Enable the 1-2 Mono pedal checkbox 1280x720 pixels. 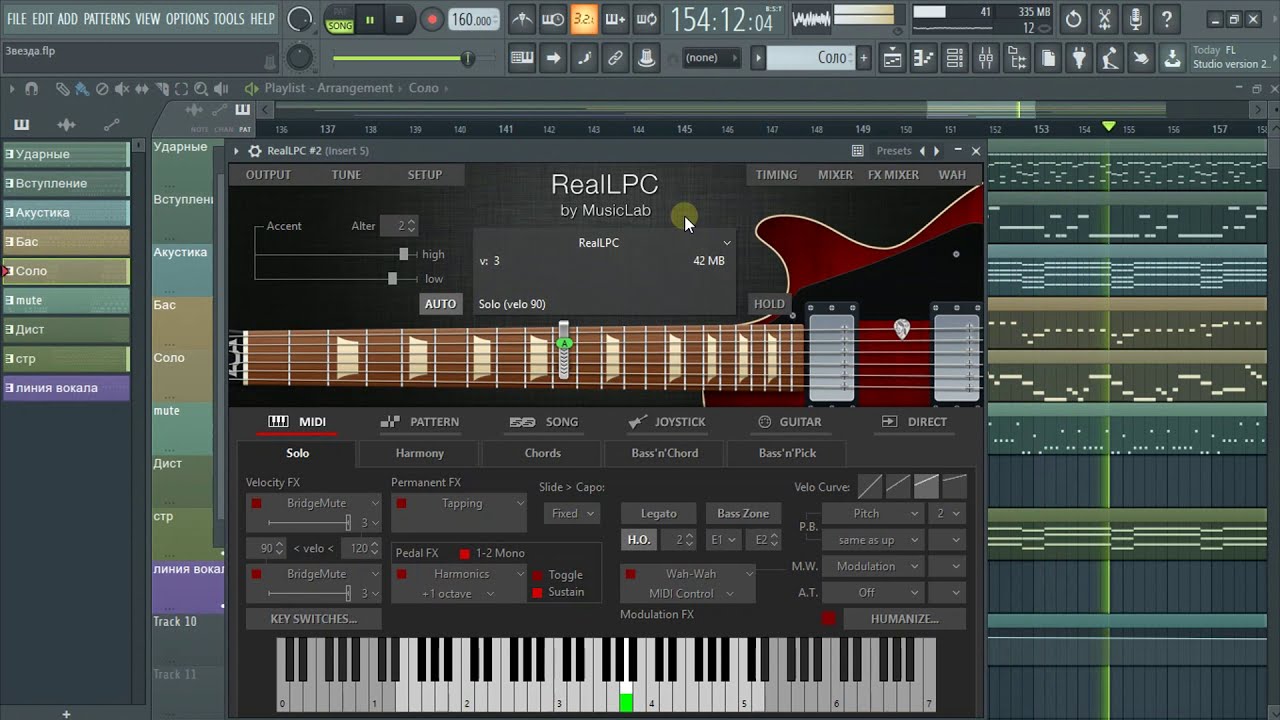click(464, 553)
